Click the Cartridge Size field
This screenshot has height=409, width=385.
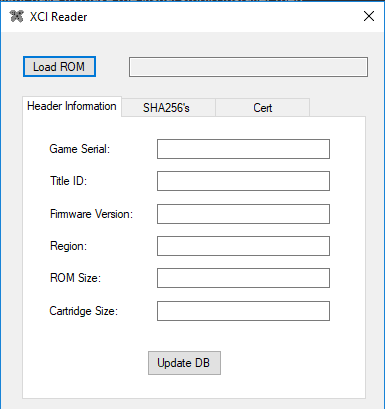point(243,311)
